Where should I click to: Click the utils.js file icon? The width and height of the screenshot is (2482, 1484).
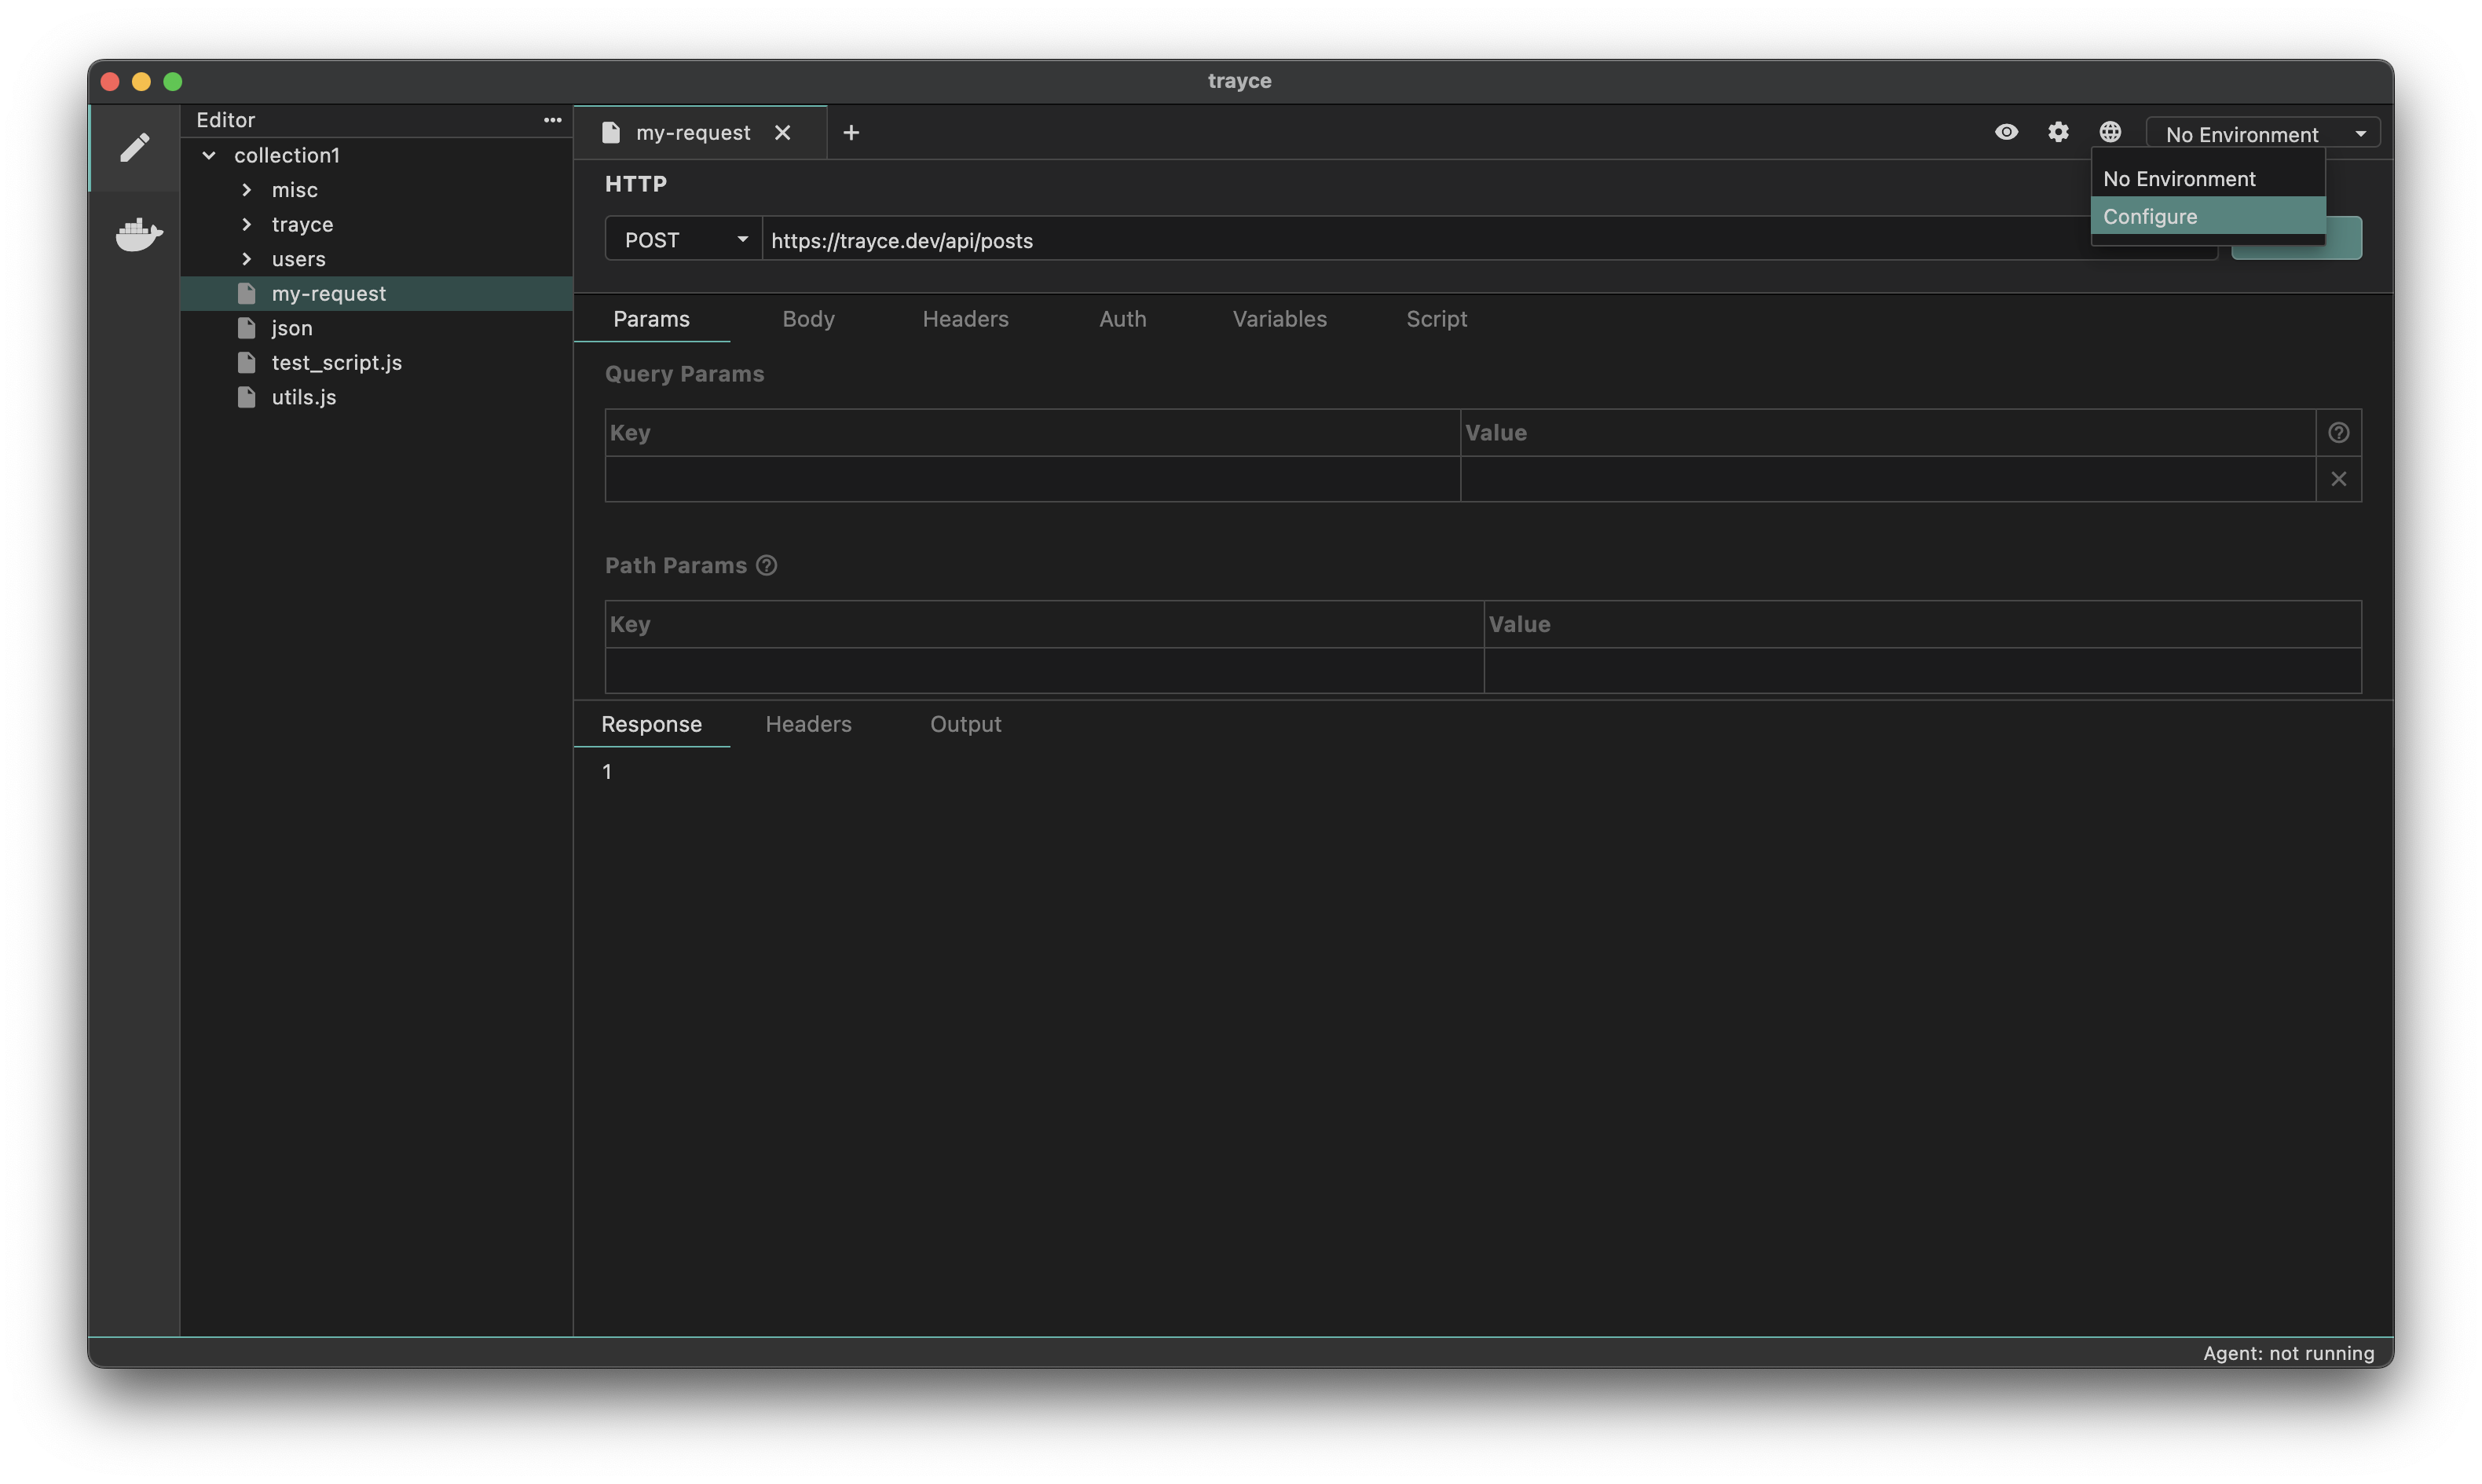(x=247, y=397)
